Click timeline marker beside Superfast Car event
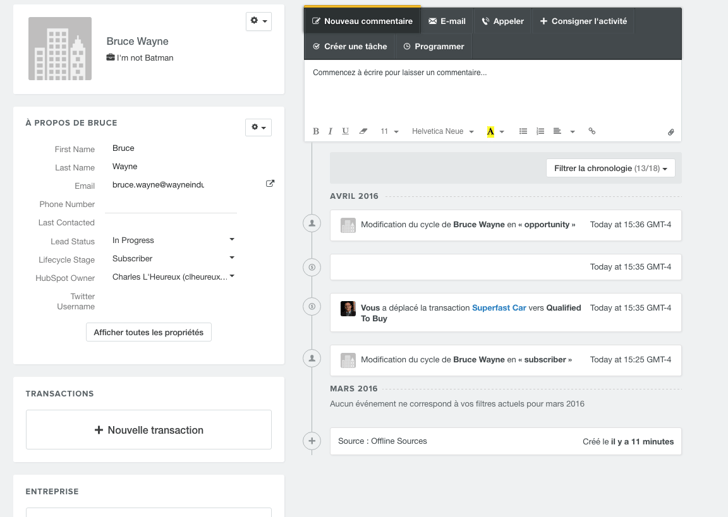 pos(312,306)
